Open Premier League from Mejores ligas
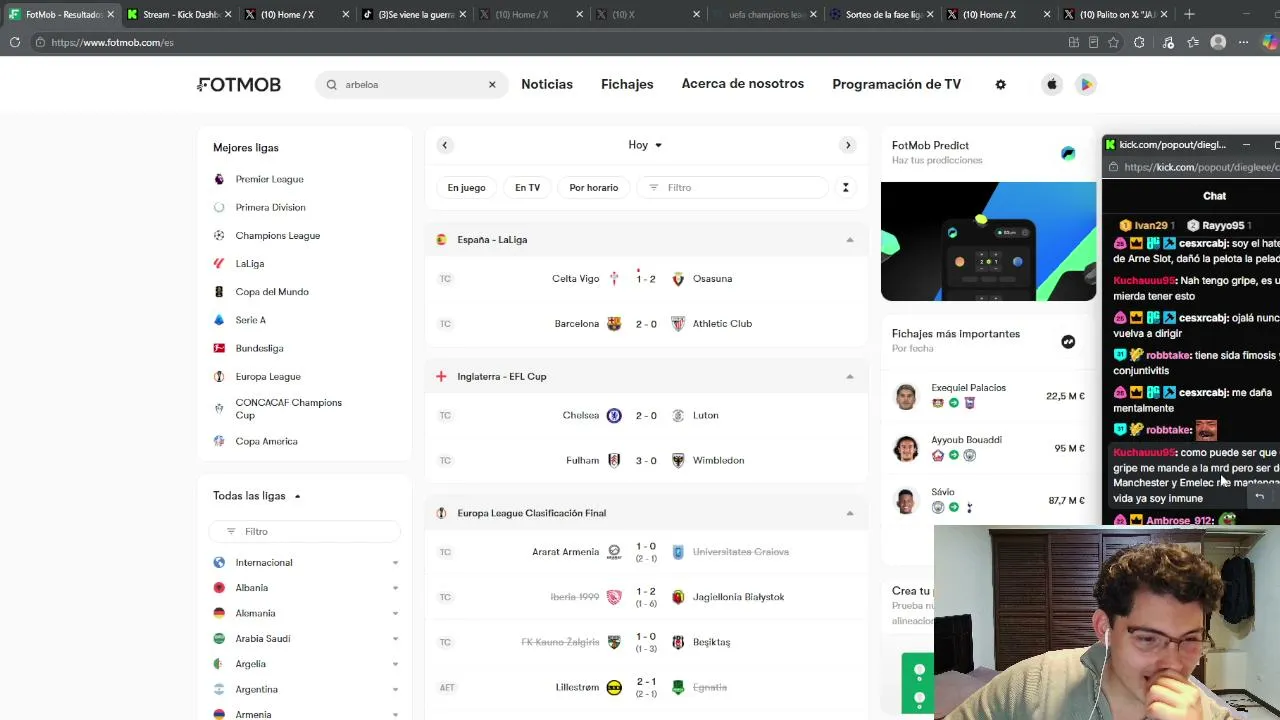 pos(269,179)
